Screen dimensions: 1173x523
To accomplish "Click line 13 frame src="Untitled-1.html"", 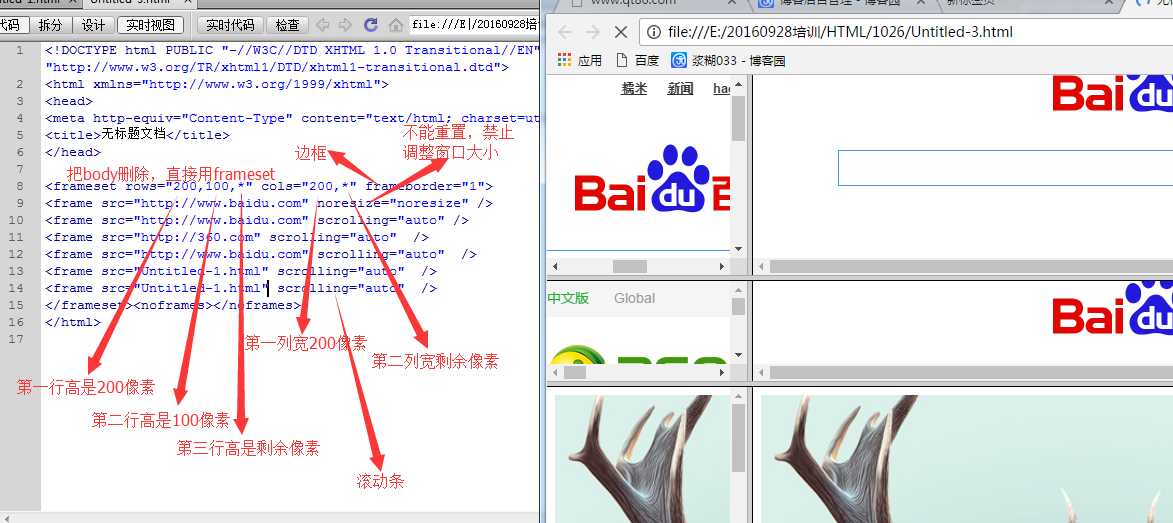I will click(241, 272).
